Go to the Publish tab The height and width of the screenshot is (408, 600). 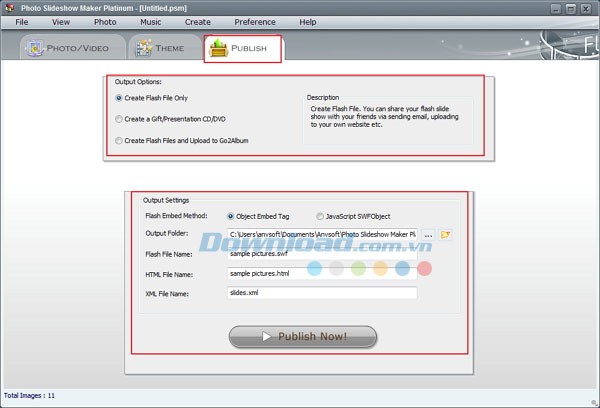pyautogui.click(x=242, y=48)
